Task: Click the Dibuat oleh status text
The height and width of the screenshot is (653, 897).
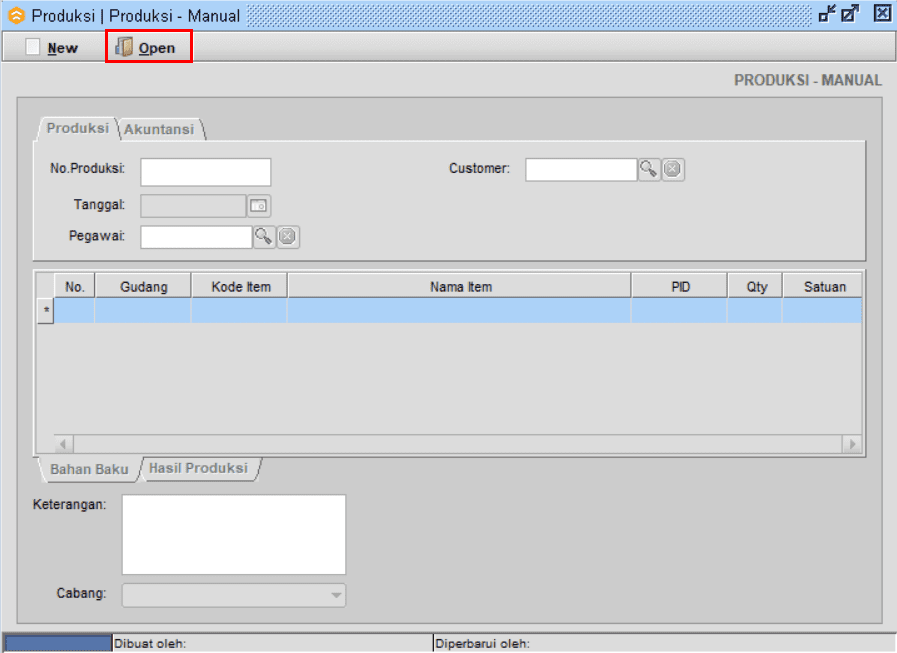Action: click(150, 644)
